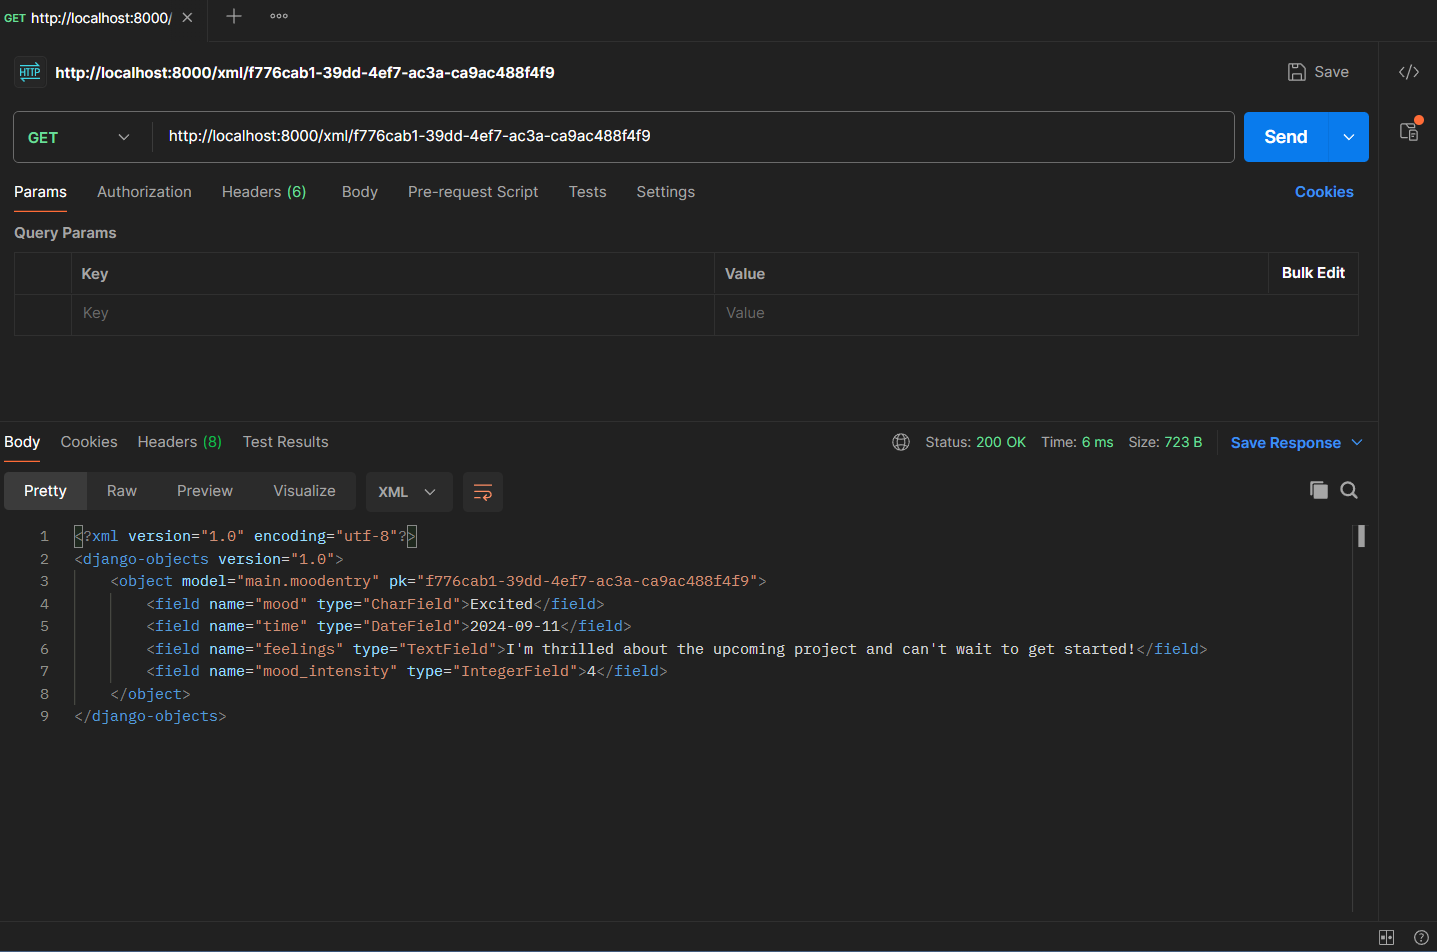The image size is (1437, 952).
Task: Toggle two-pane view icon in status bar
Action: (1386, 937)
